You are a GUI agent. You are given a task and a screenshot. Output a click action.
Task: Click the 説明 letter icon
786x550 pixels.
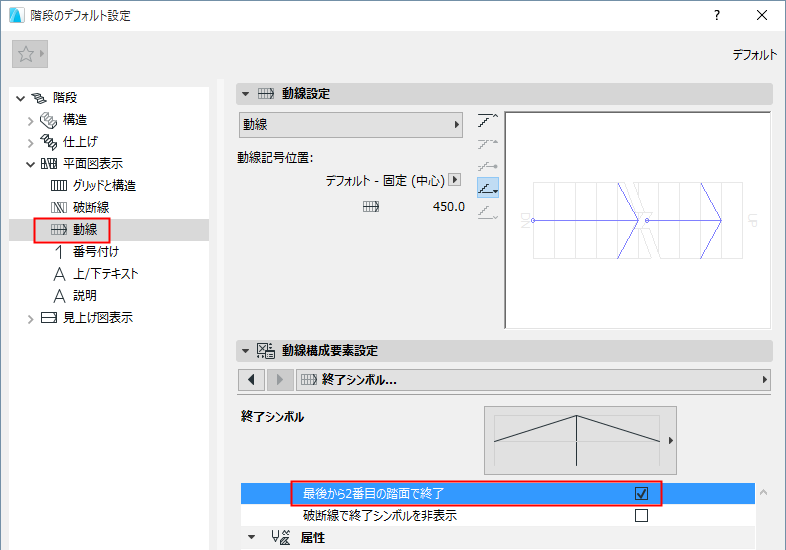(x=59, y=296)
